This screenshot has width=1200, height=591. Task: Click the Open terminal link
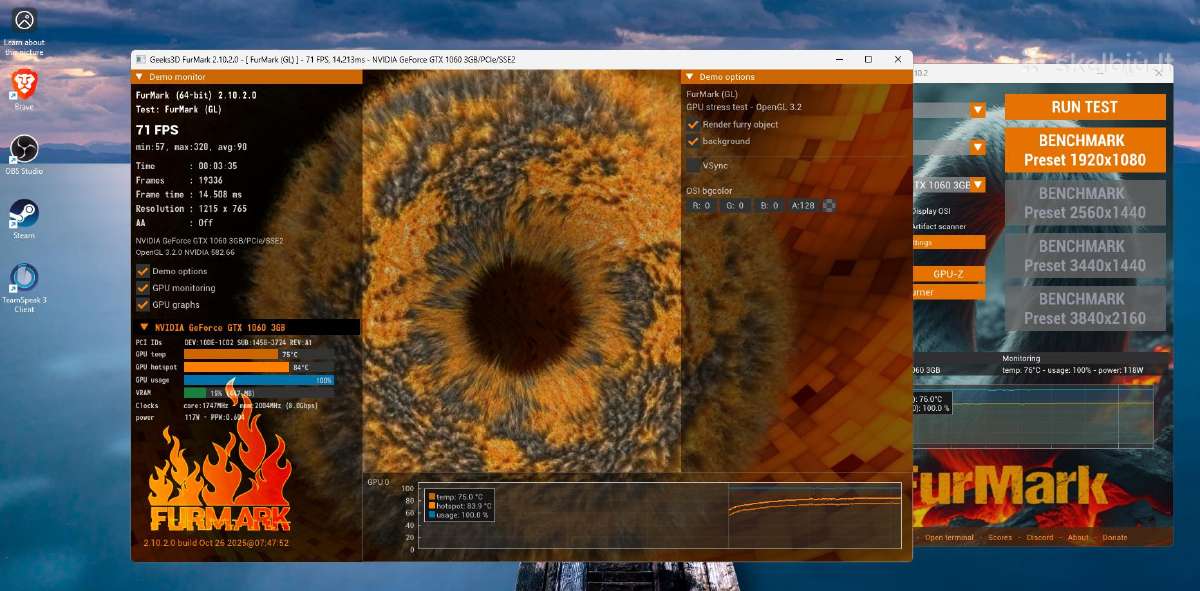point(949,538)
